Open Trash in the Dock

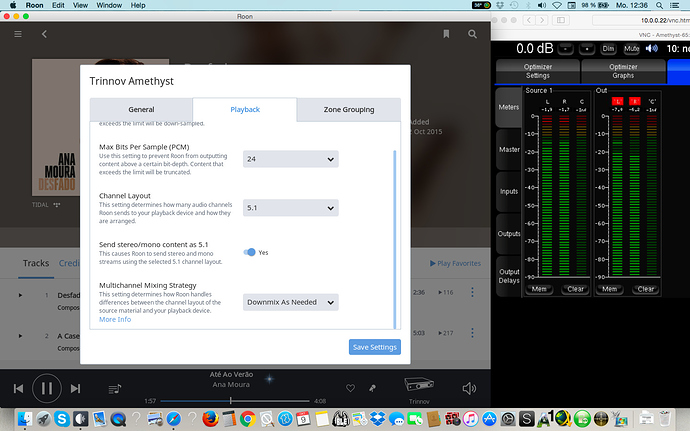click(x=664, y=419)
